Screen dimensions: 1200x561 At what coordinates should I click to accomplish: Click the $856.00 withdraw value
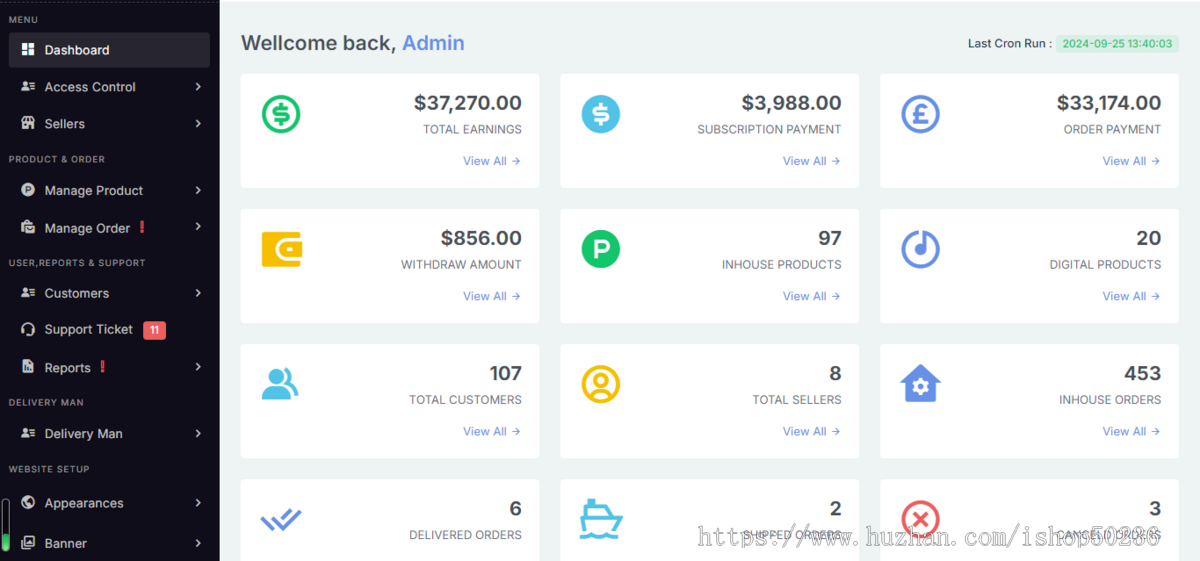[481, 238]
